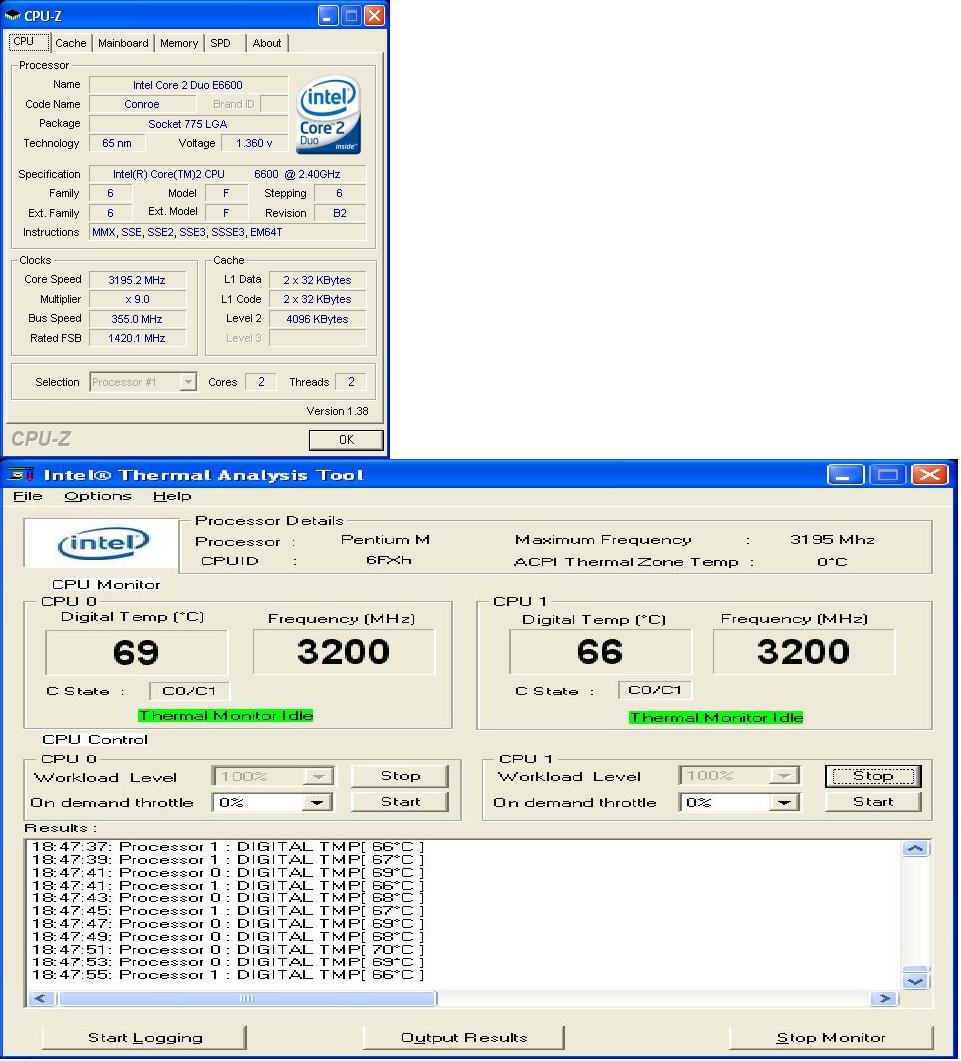
Task: Close the Intel Thermal Analysis Tool window
Action: (x=929, y=475)
